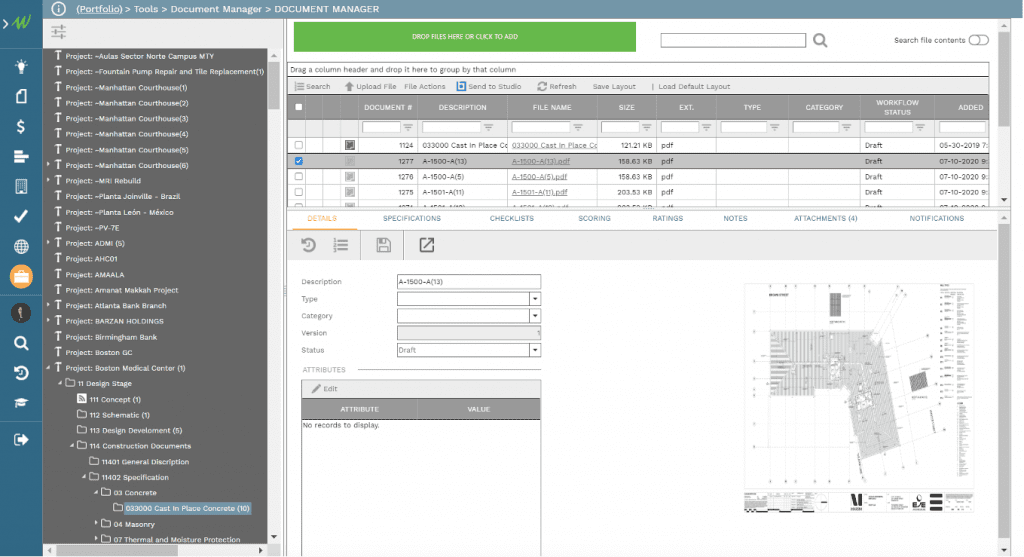Open the bar lines schedule sidebar icon

(21, 157)
